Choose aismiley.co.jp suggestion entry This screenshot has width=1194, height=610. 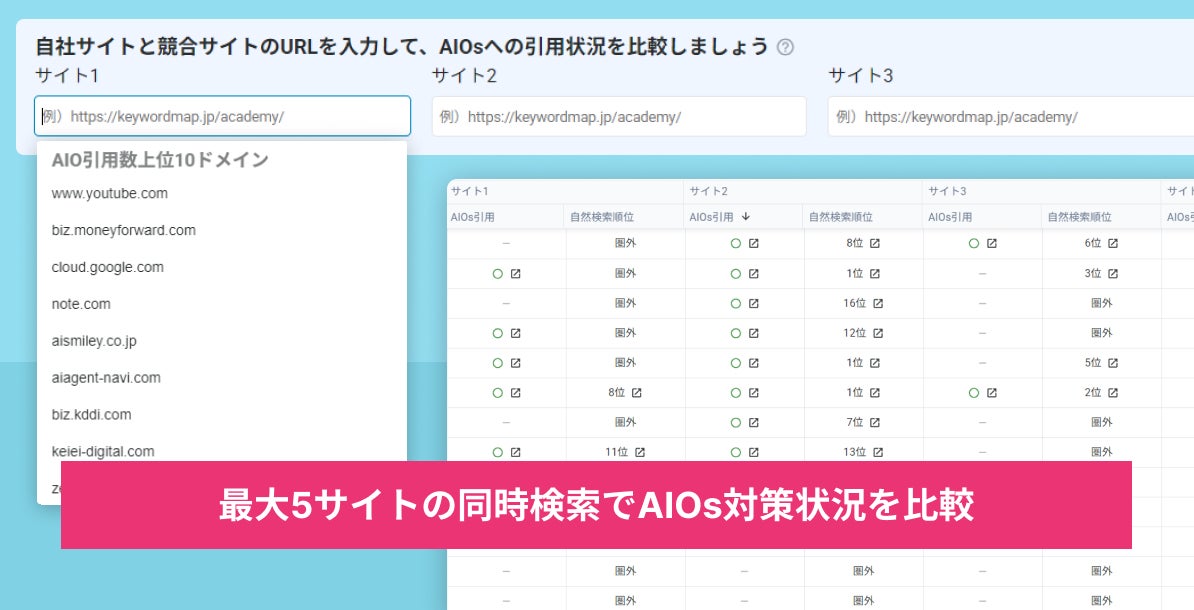[x=94, y=341]
